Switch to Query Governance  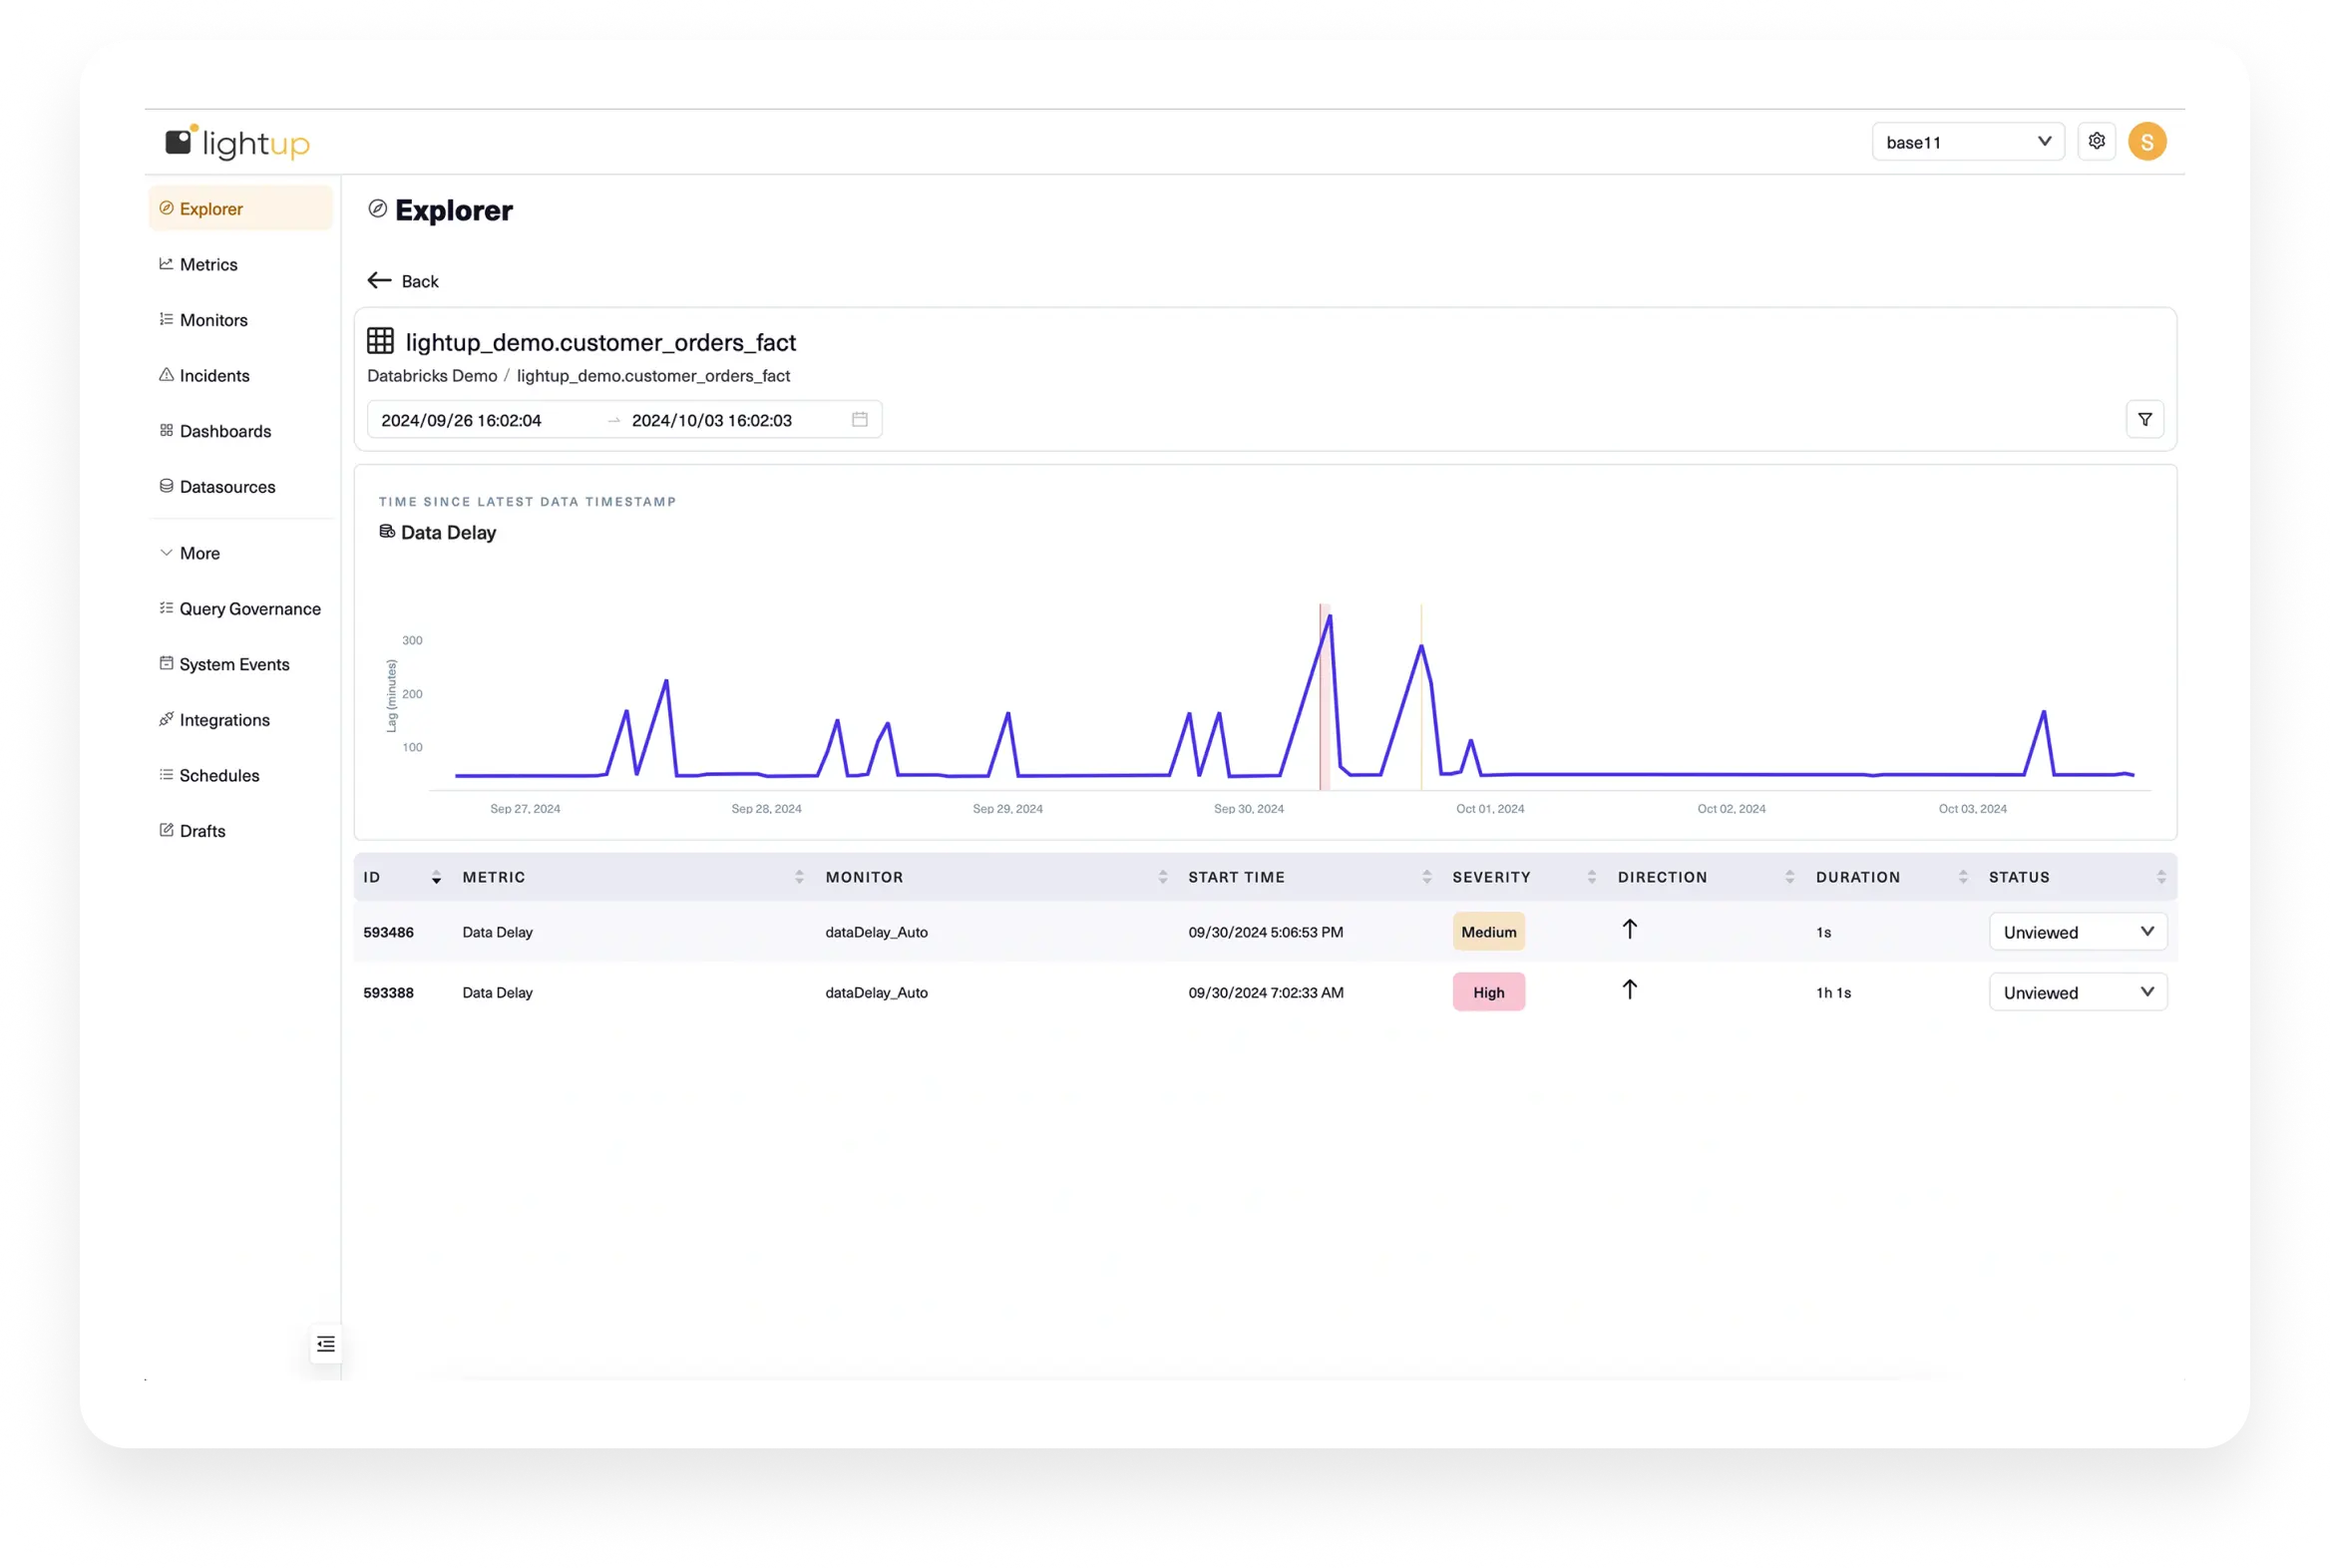[x=250, y=608]
